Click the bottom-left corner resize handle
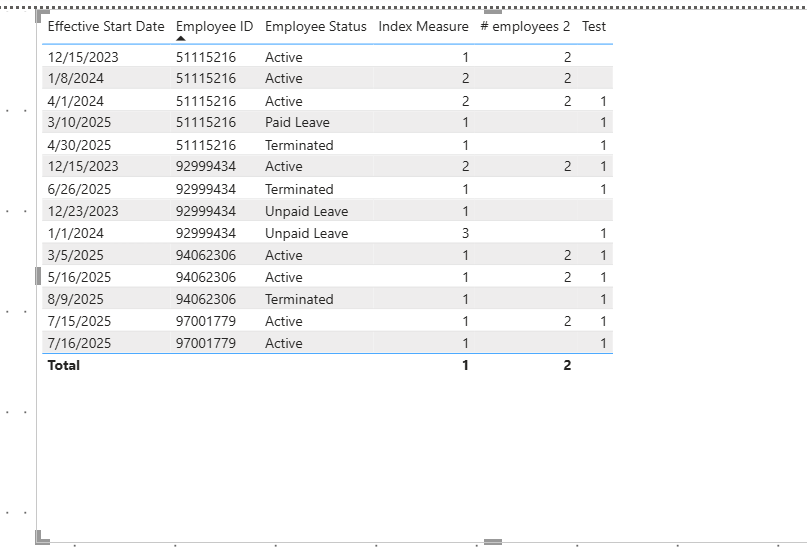The width and height of the screenshot is (807, 556). point(41,538)
